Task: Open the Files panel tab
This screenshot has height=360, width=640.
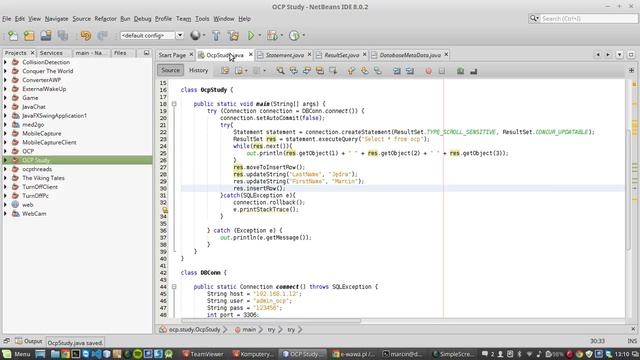Action: [120, 53]
